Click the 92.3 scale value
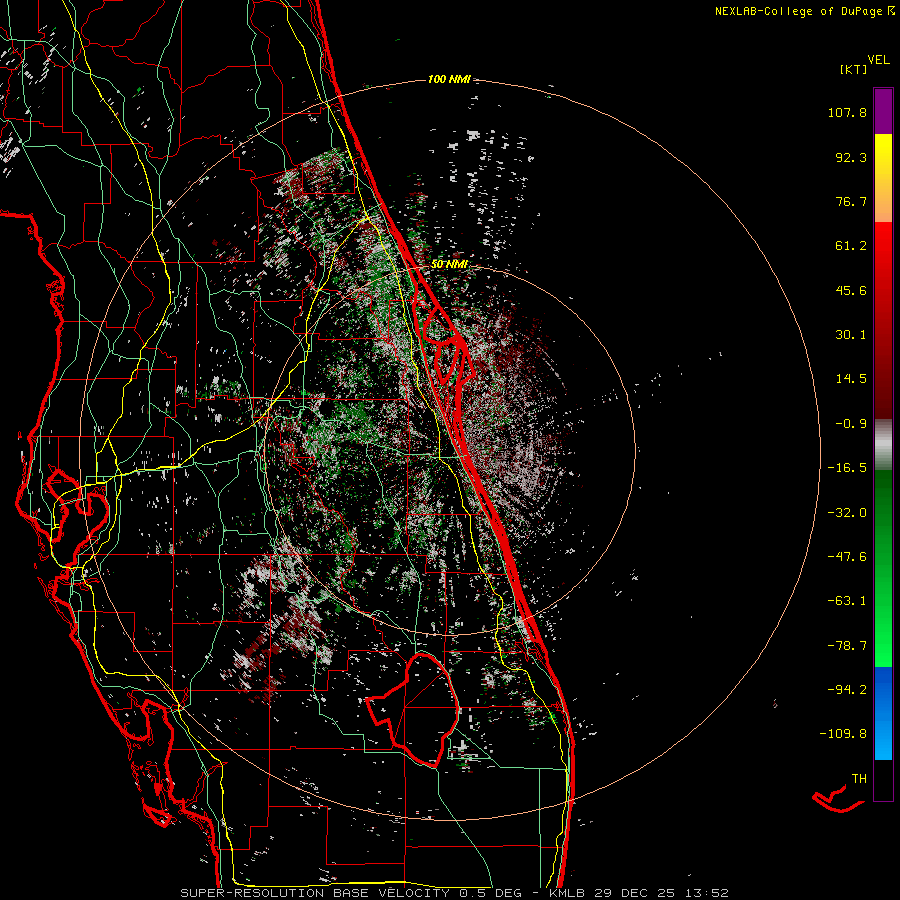The image size is (900, 900). click(851, 157)
